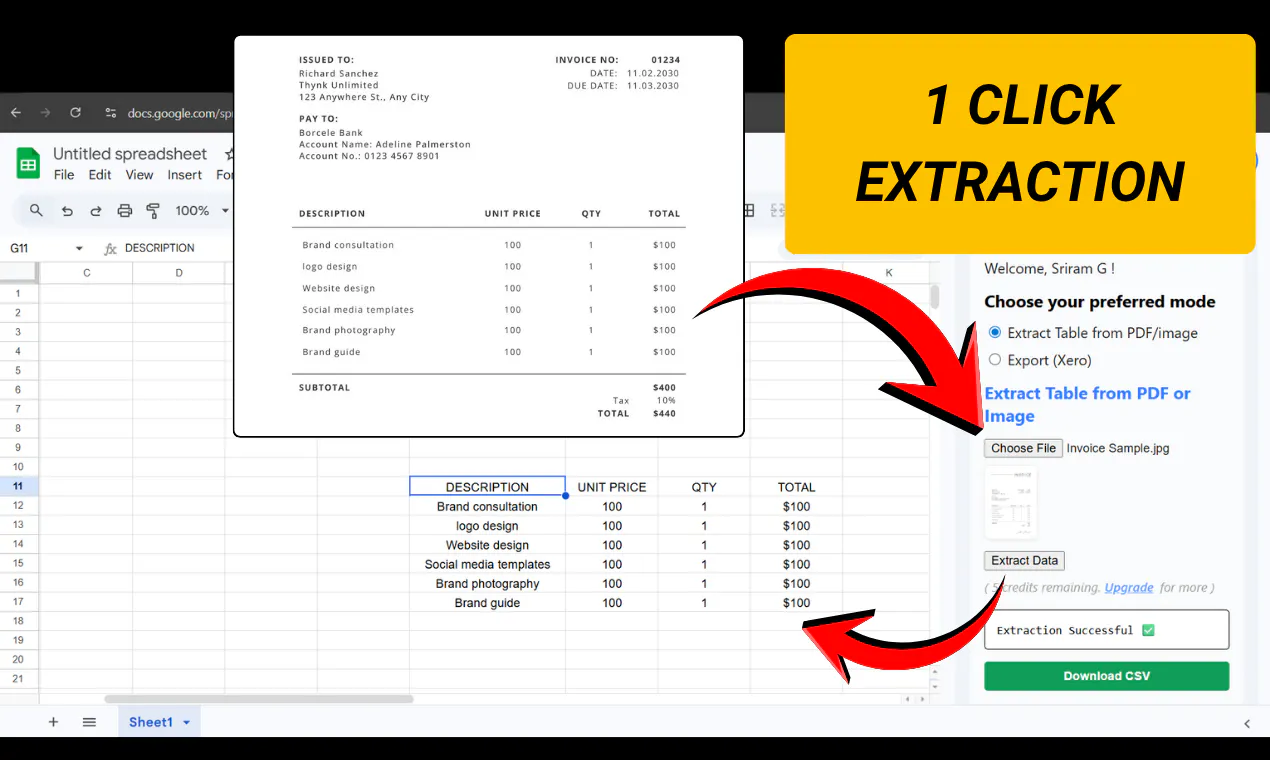Select the Brand consultation cell
The width and height of the screenshot is (1270, 760).
point(487,506)
